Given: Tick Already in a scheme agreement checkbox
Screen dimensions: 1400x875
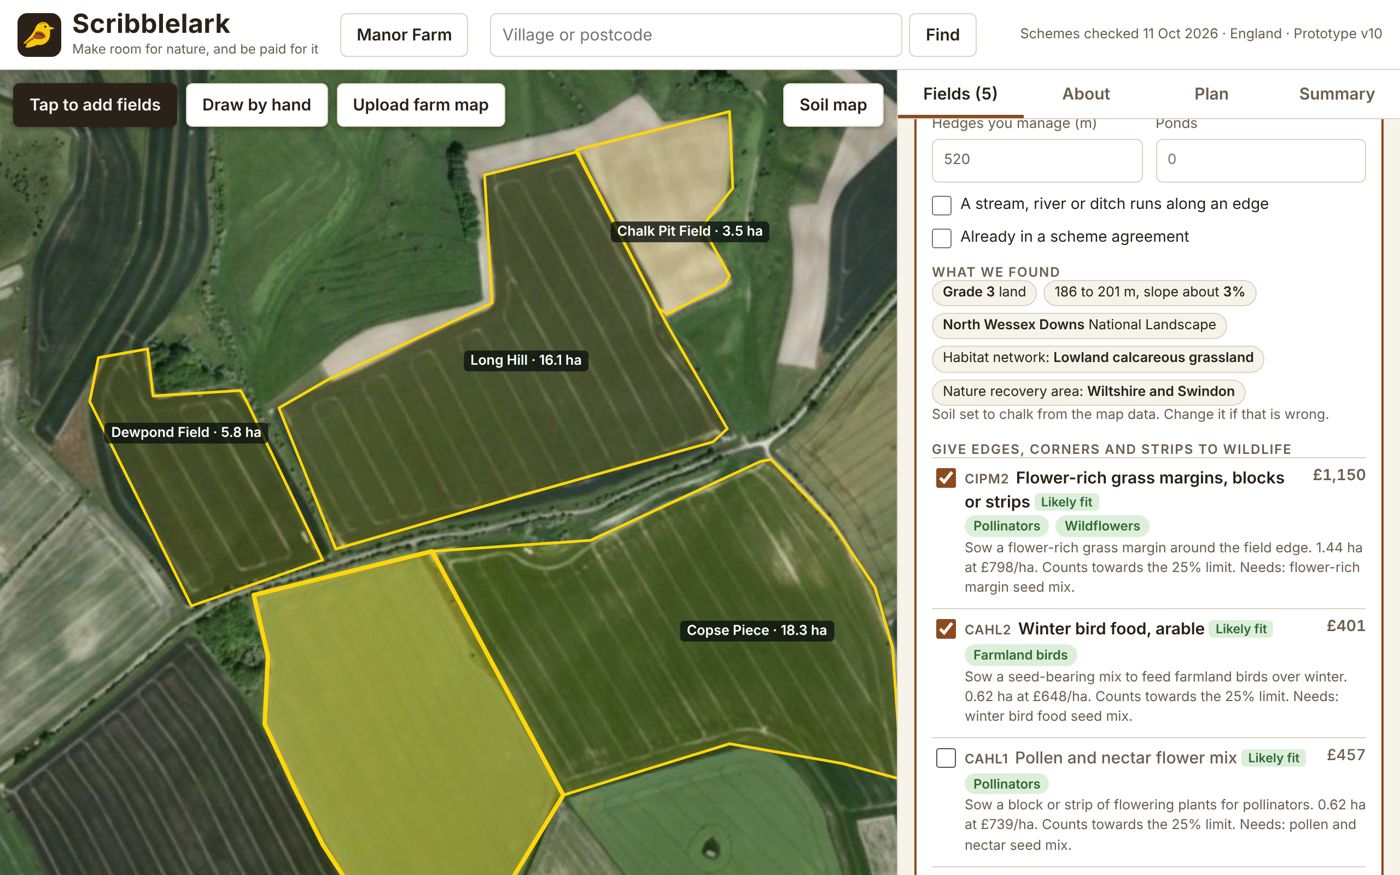Looking at the screenshot, I should coord(942,238).
